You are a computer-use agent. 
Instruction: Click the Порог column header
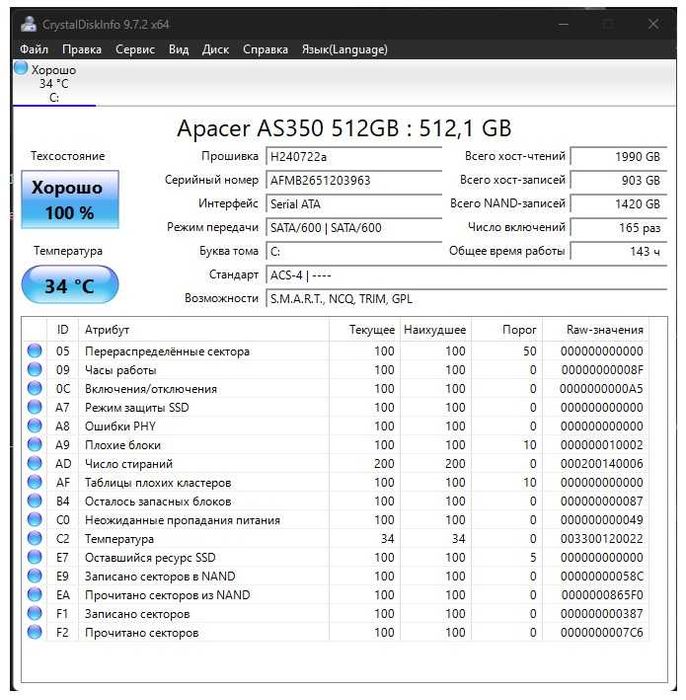[x=507, y=330]
